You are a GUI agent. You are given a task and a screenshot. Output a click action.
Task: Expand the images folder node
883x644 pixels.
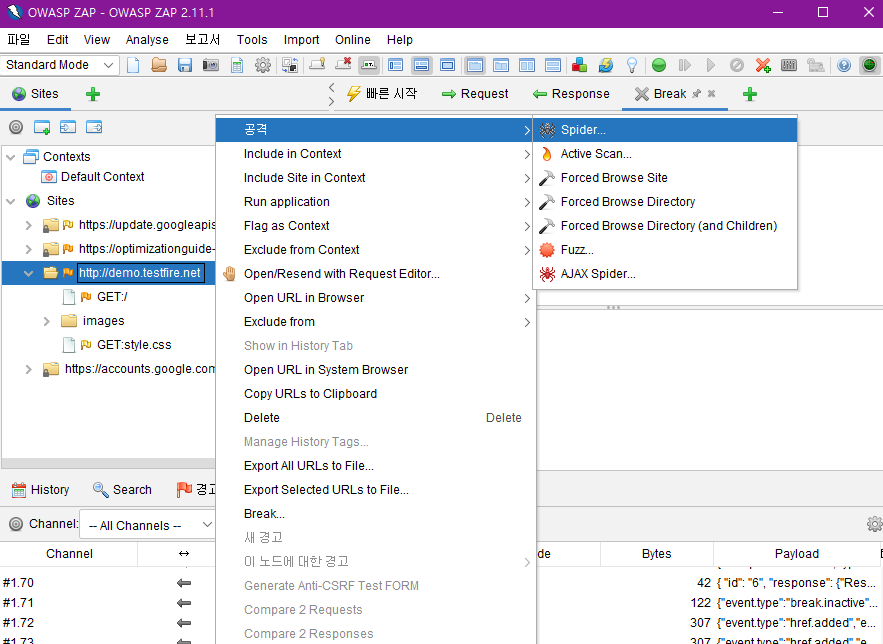(x=47, y=321)
